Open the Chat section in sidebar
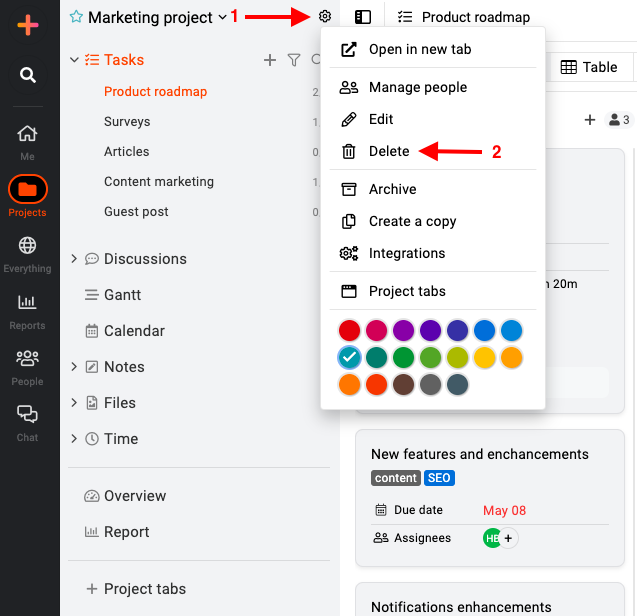This screenshot has width=637, height=616. pyautogui.click(x=27, y=423)
